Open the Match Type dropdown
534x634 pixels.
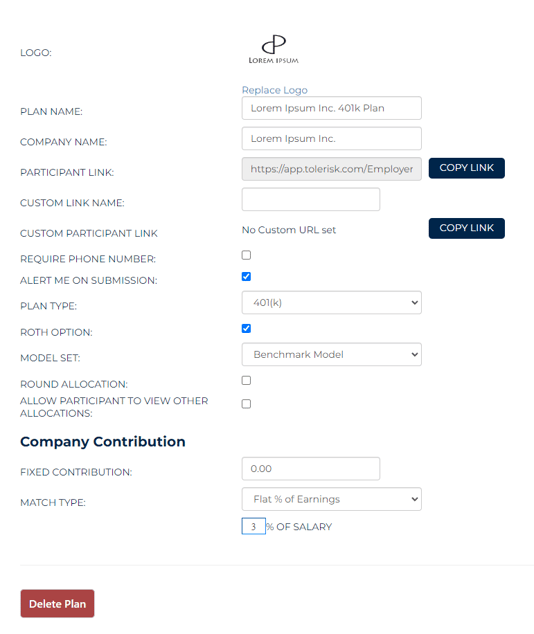331,499
